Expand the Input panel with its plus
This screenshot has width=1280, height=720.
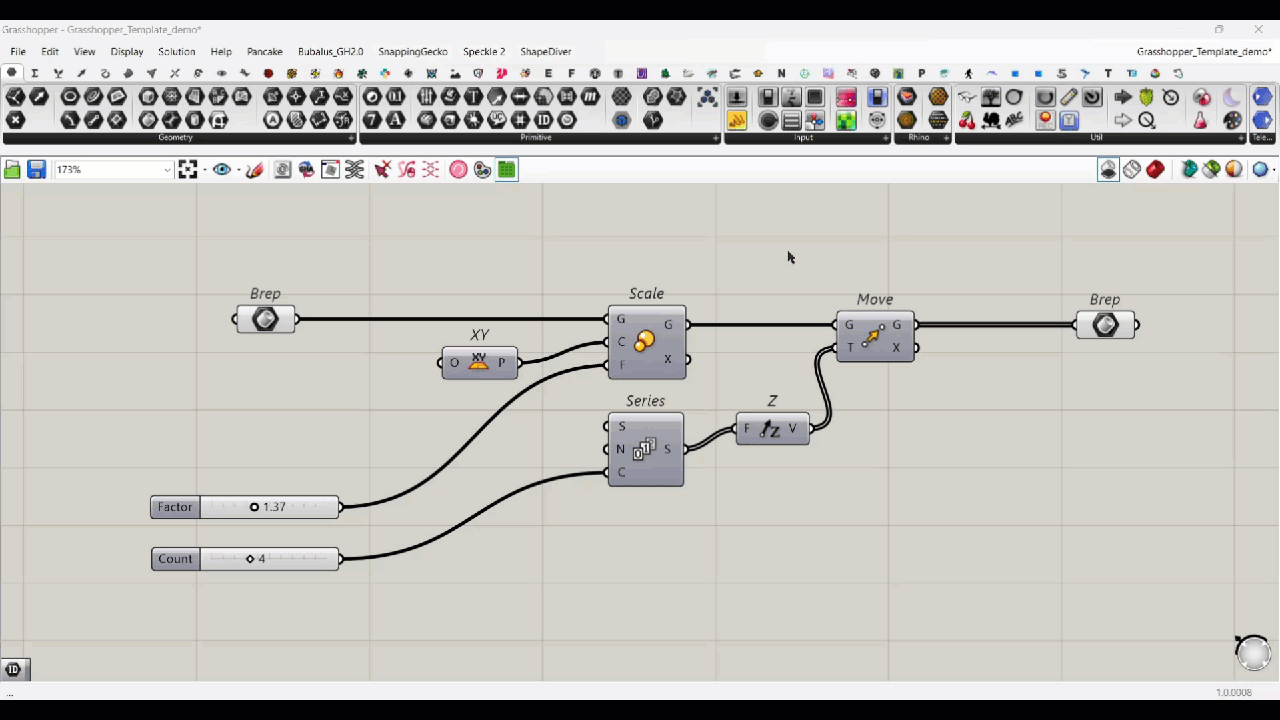(x=886, y=138)
